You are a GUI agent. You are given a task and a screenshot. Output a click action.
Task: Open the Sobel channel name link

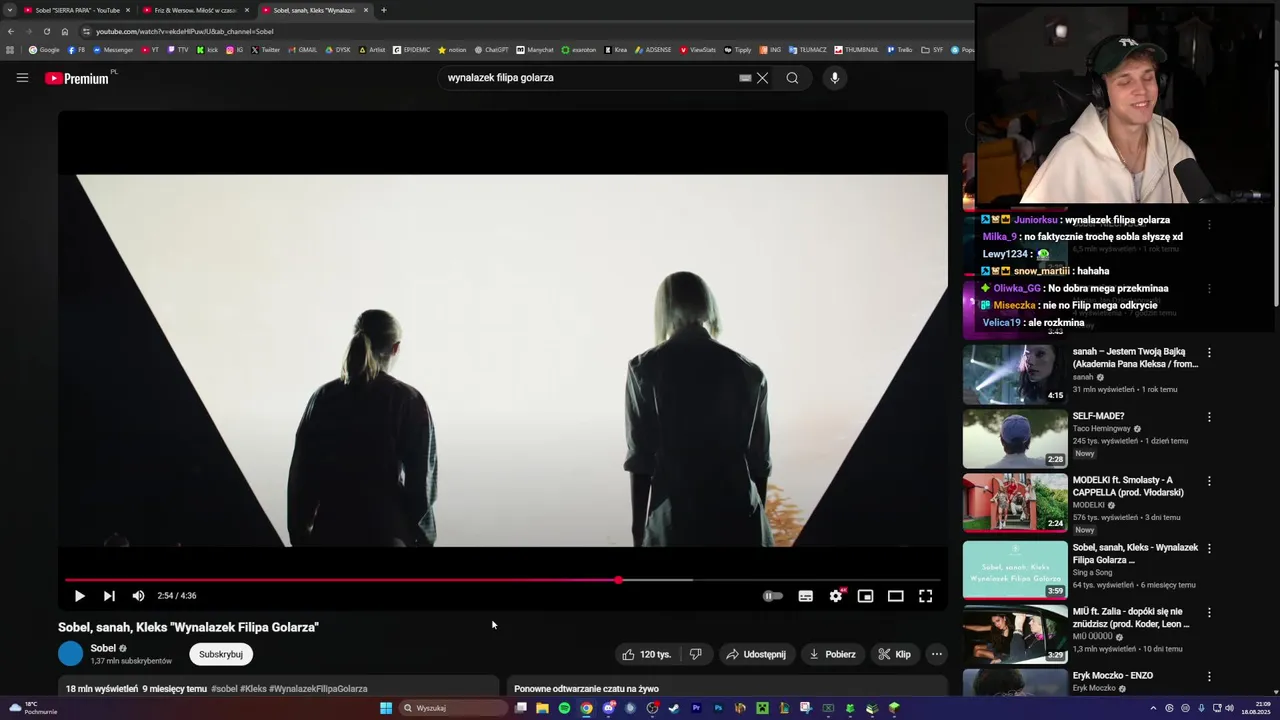[103, 648]
